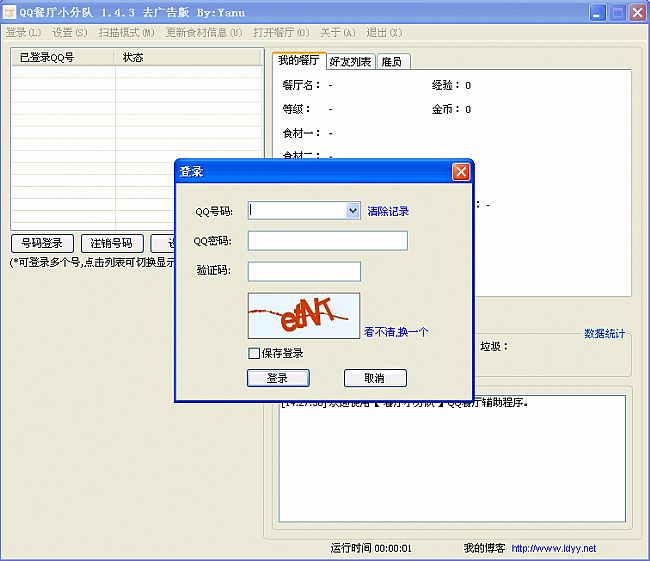Close the QQ餐厅小分队 main window

tap(638, 12)
